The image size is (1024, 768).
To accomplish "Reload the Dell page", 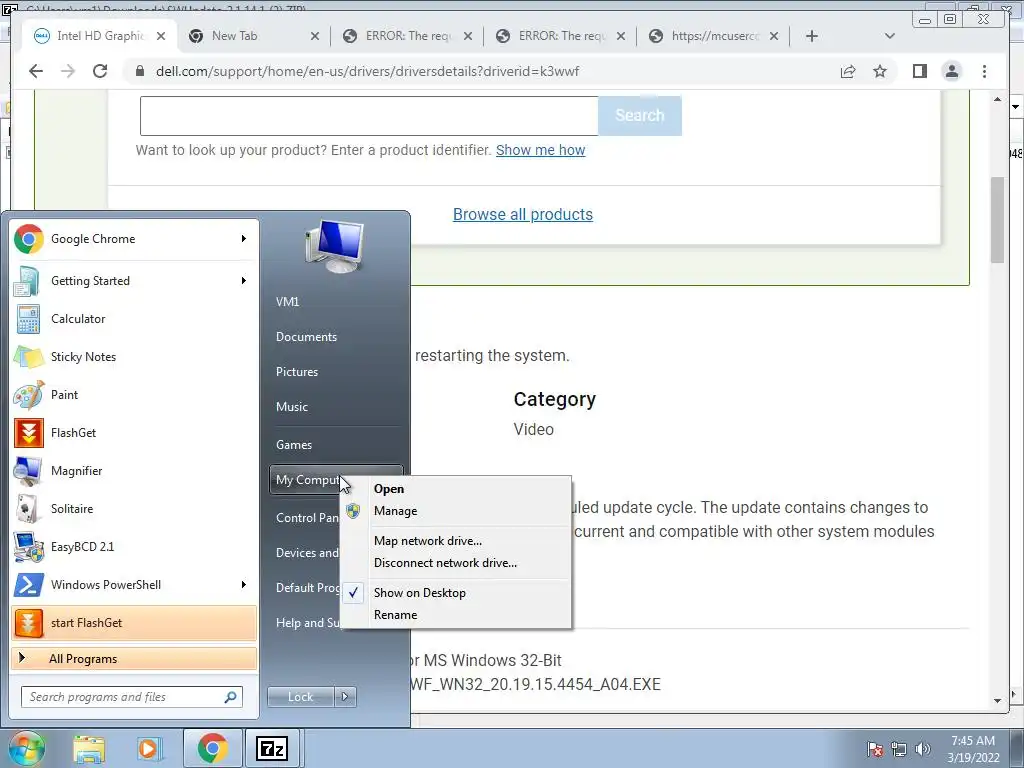I will (x=99, y=71).
